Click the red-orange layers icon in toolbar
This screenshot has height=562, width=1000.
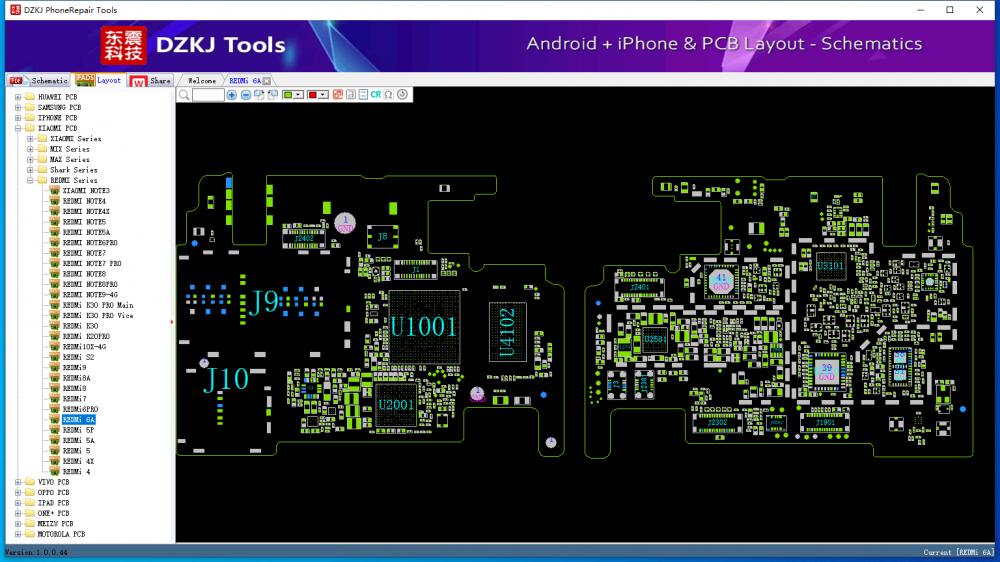pos(337,95)
